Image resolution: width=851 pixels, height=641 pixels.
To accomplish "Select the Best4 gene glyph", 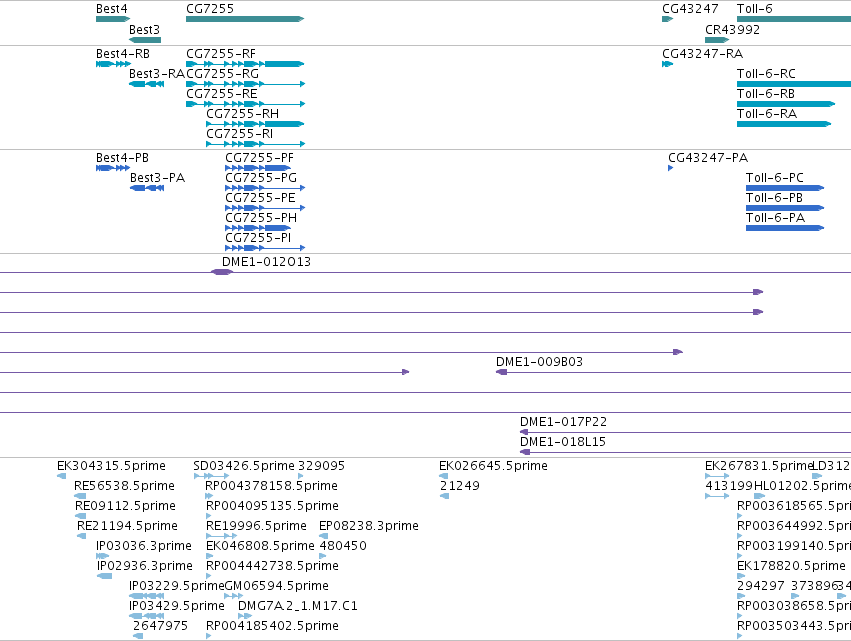I will coord(113,19).
